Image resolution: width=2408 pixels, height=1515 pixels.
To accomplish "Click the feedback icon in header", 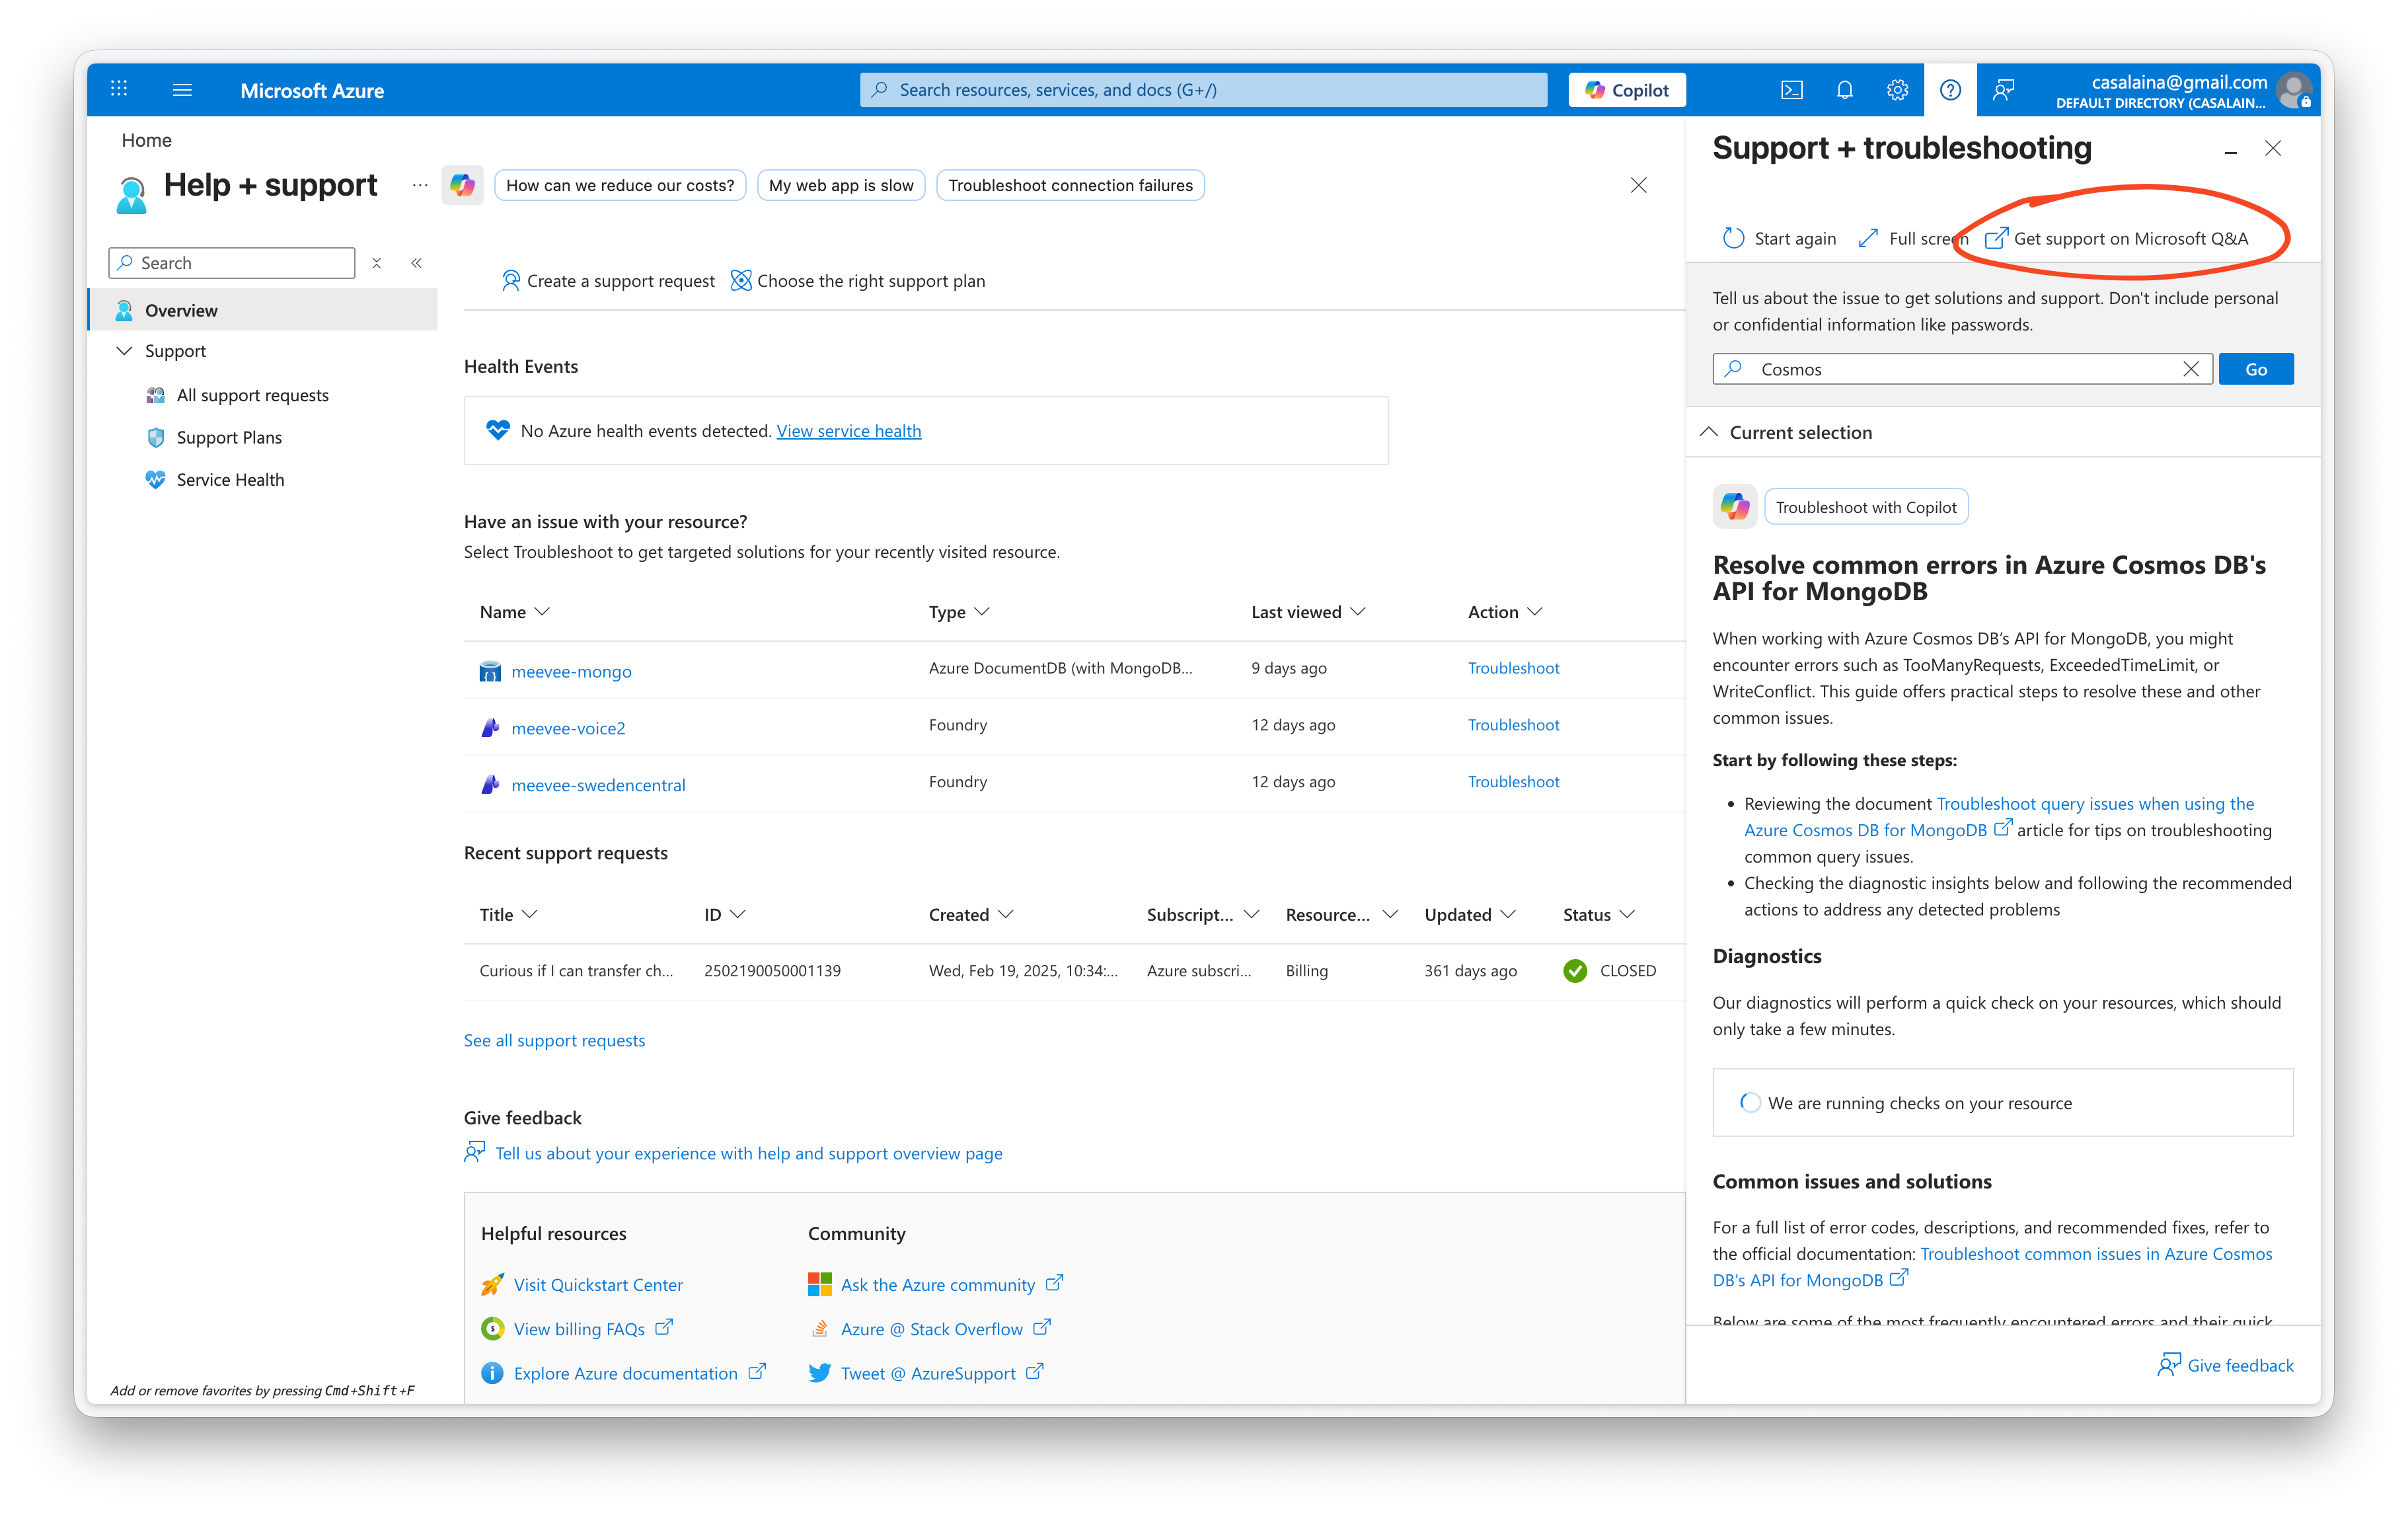I will click(x=2003, y=90).
